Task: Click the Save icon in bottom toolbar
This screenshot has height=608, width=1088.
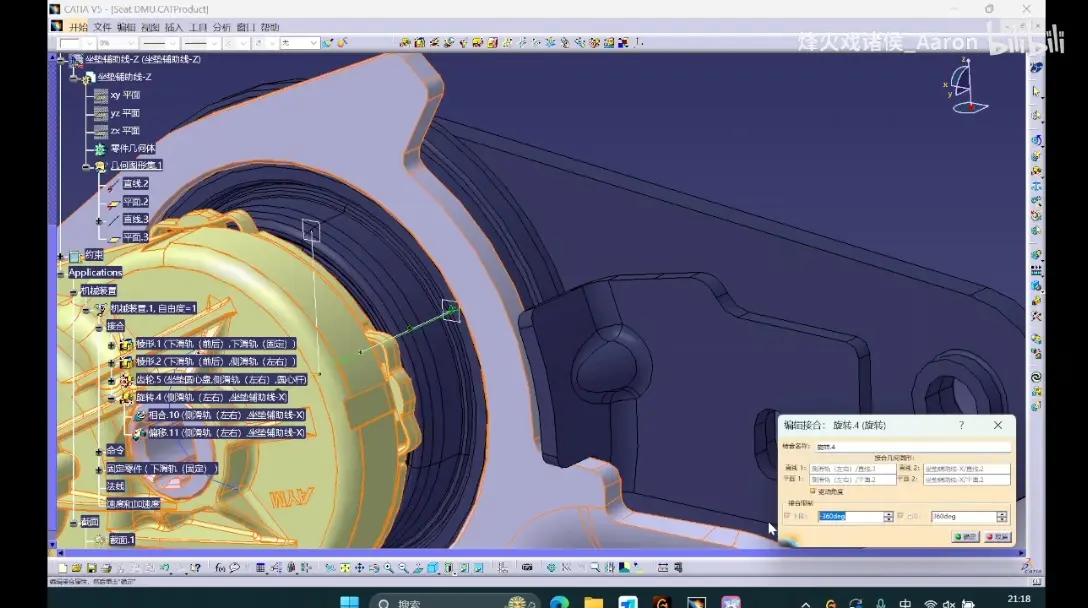Action: click(92, 568)
